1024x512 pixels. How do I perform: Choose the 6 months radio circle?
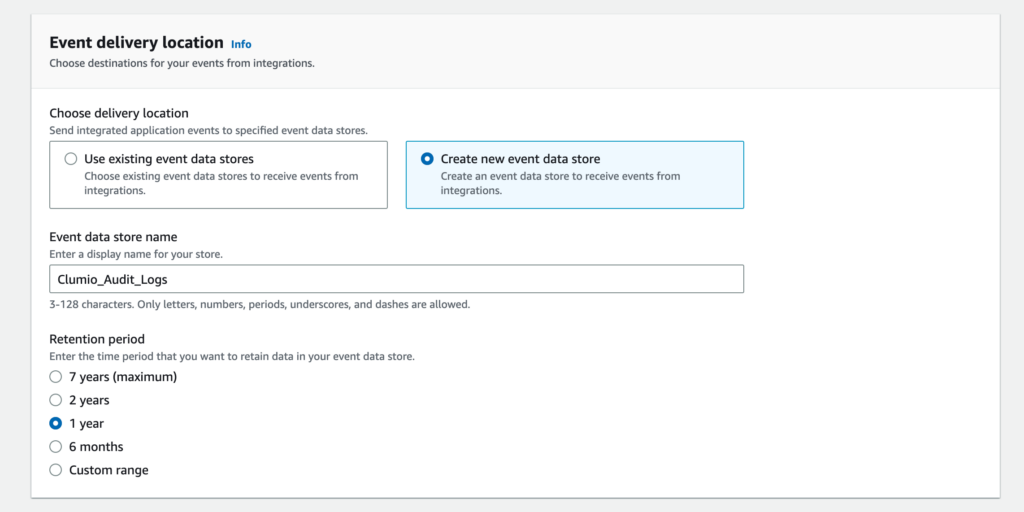[56, 447]
